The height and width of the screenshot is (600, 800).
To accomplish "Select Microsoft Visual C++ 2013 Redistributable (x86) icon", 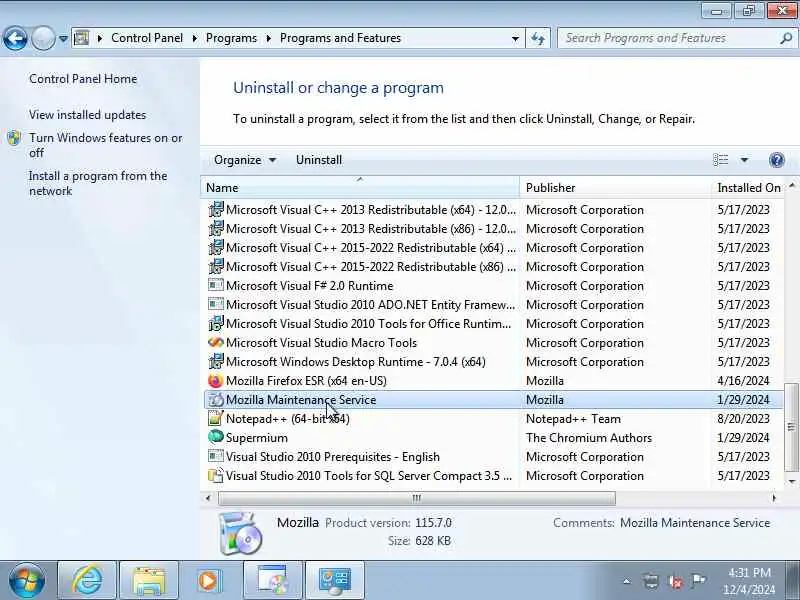I will click(x=216, y=229).
